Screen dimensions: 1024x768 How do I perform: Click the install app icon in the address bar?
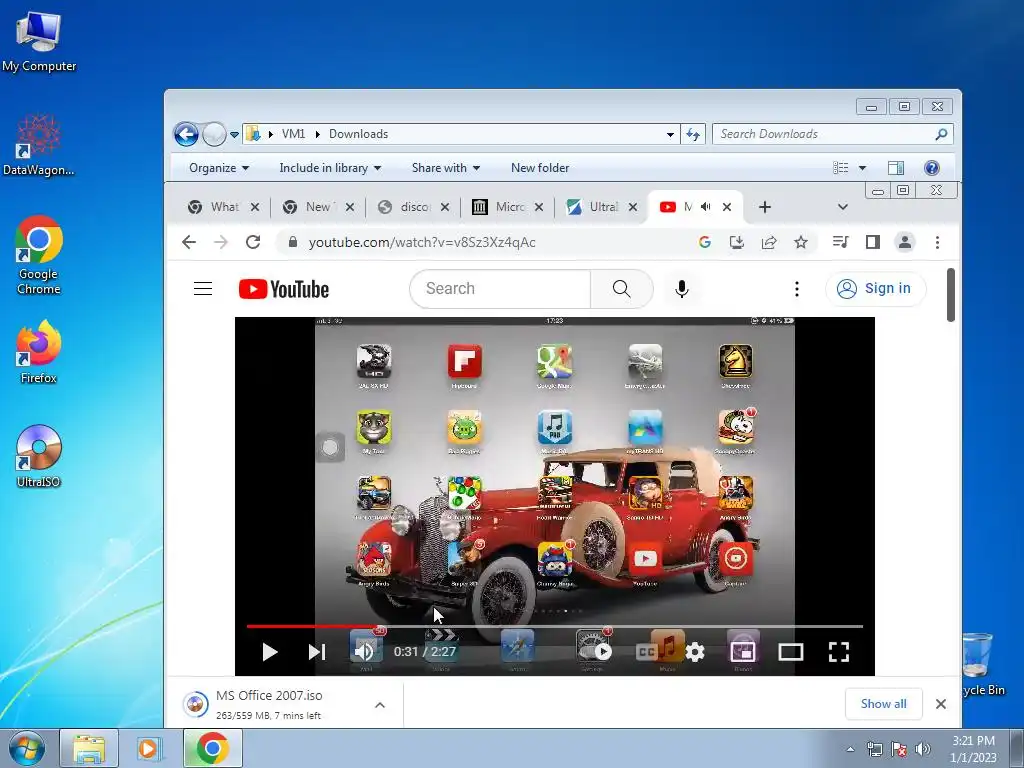click(x=737, y=242)
